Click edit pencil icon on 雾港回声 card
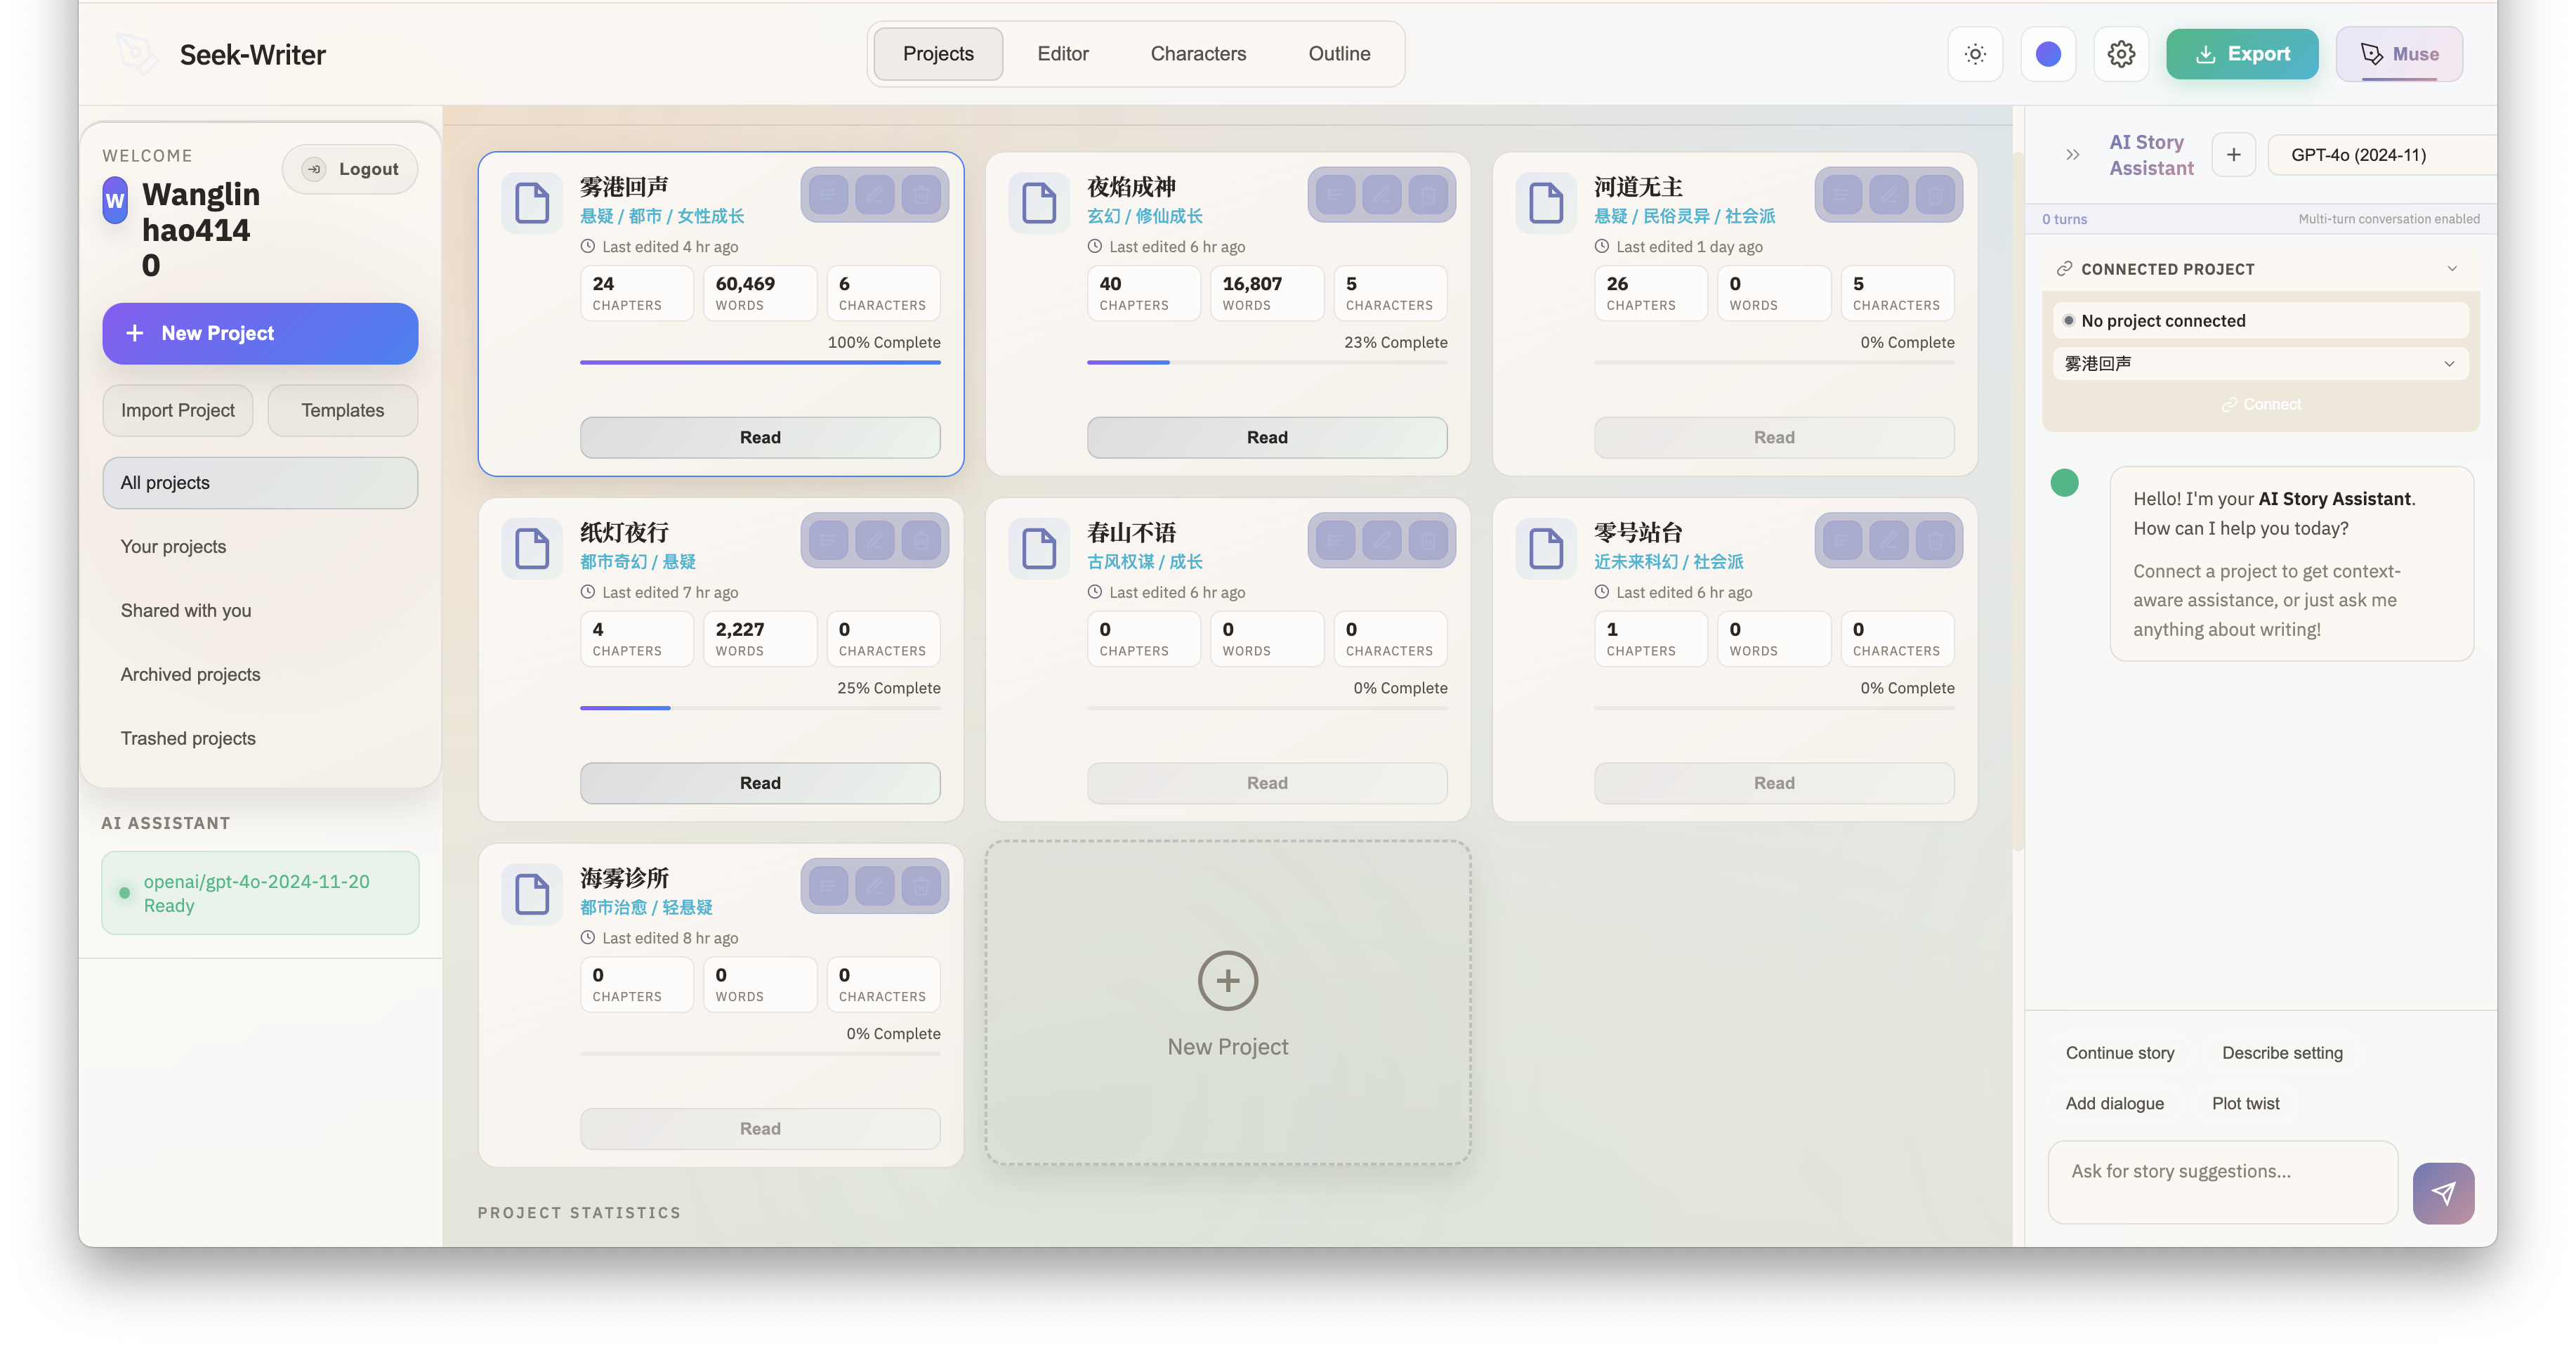The height and width of the screenshot is (1351, 2576). (875, 195)
